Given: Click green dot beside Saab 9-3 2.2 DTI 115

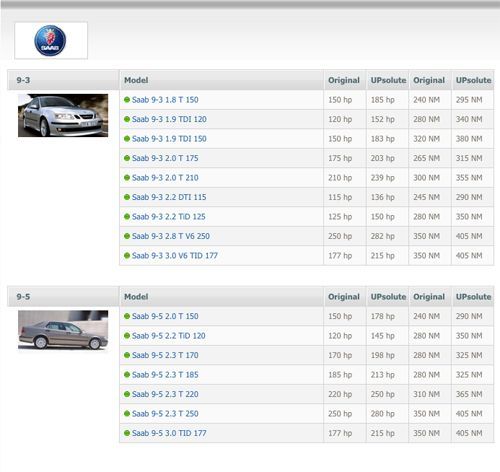Looking at the screenshot, I should pos(127,197).
